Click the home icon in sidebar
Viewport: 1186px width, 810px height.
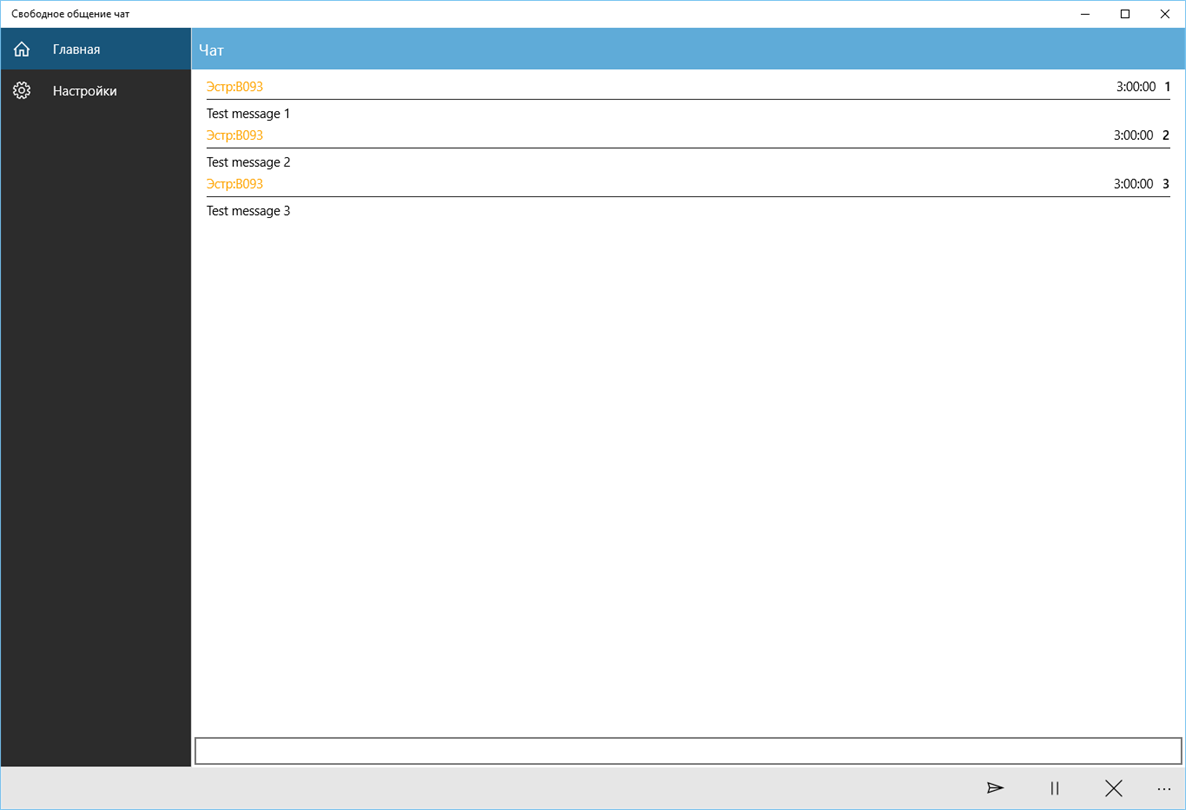pyautogui.click(x=21, y=49)
